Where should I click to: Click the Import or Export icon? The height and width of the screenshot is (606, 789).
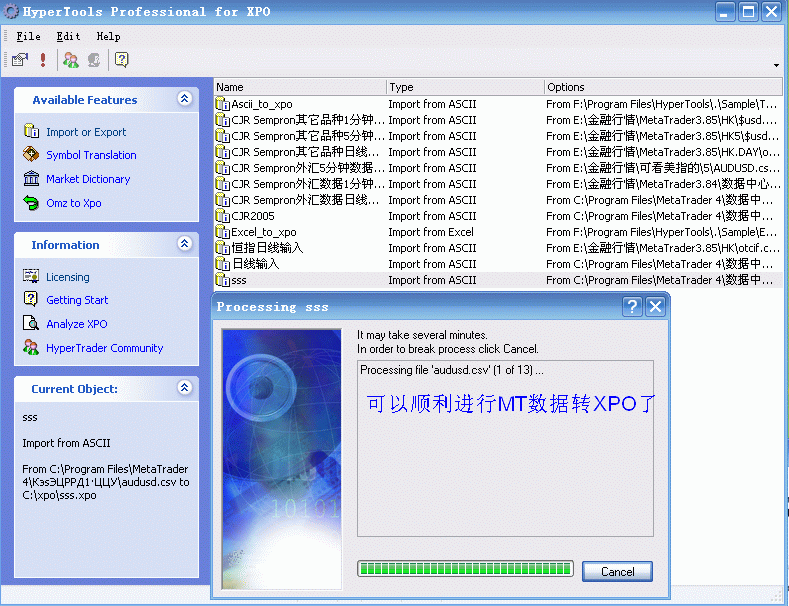pos(31,131)
